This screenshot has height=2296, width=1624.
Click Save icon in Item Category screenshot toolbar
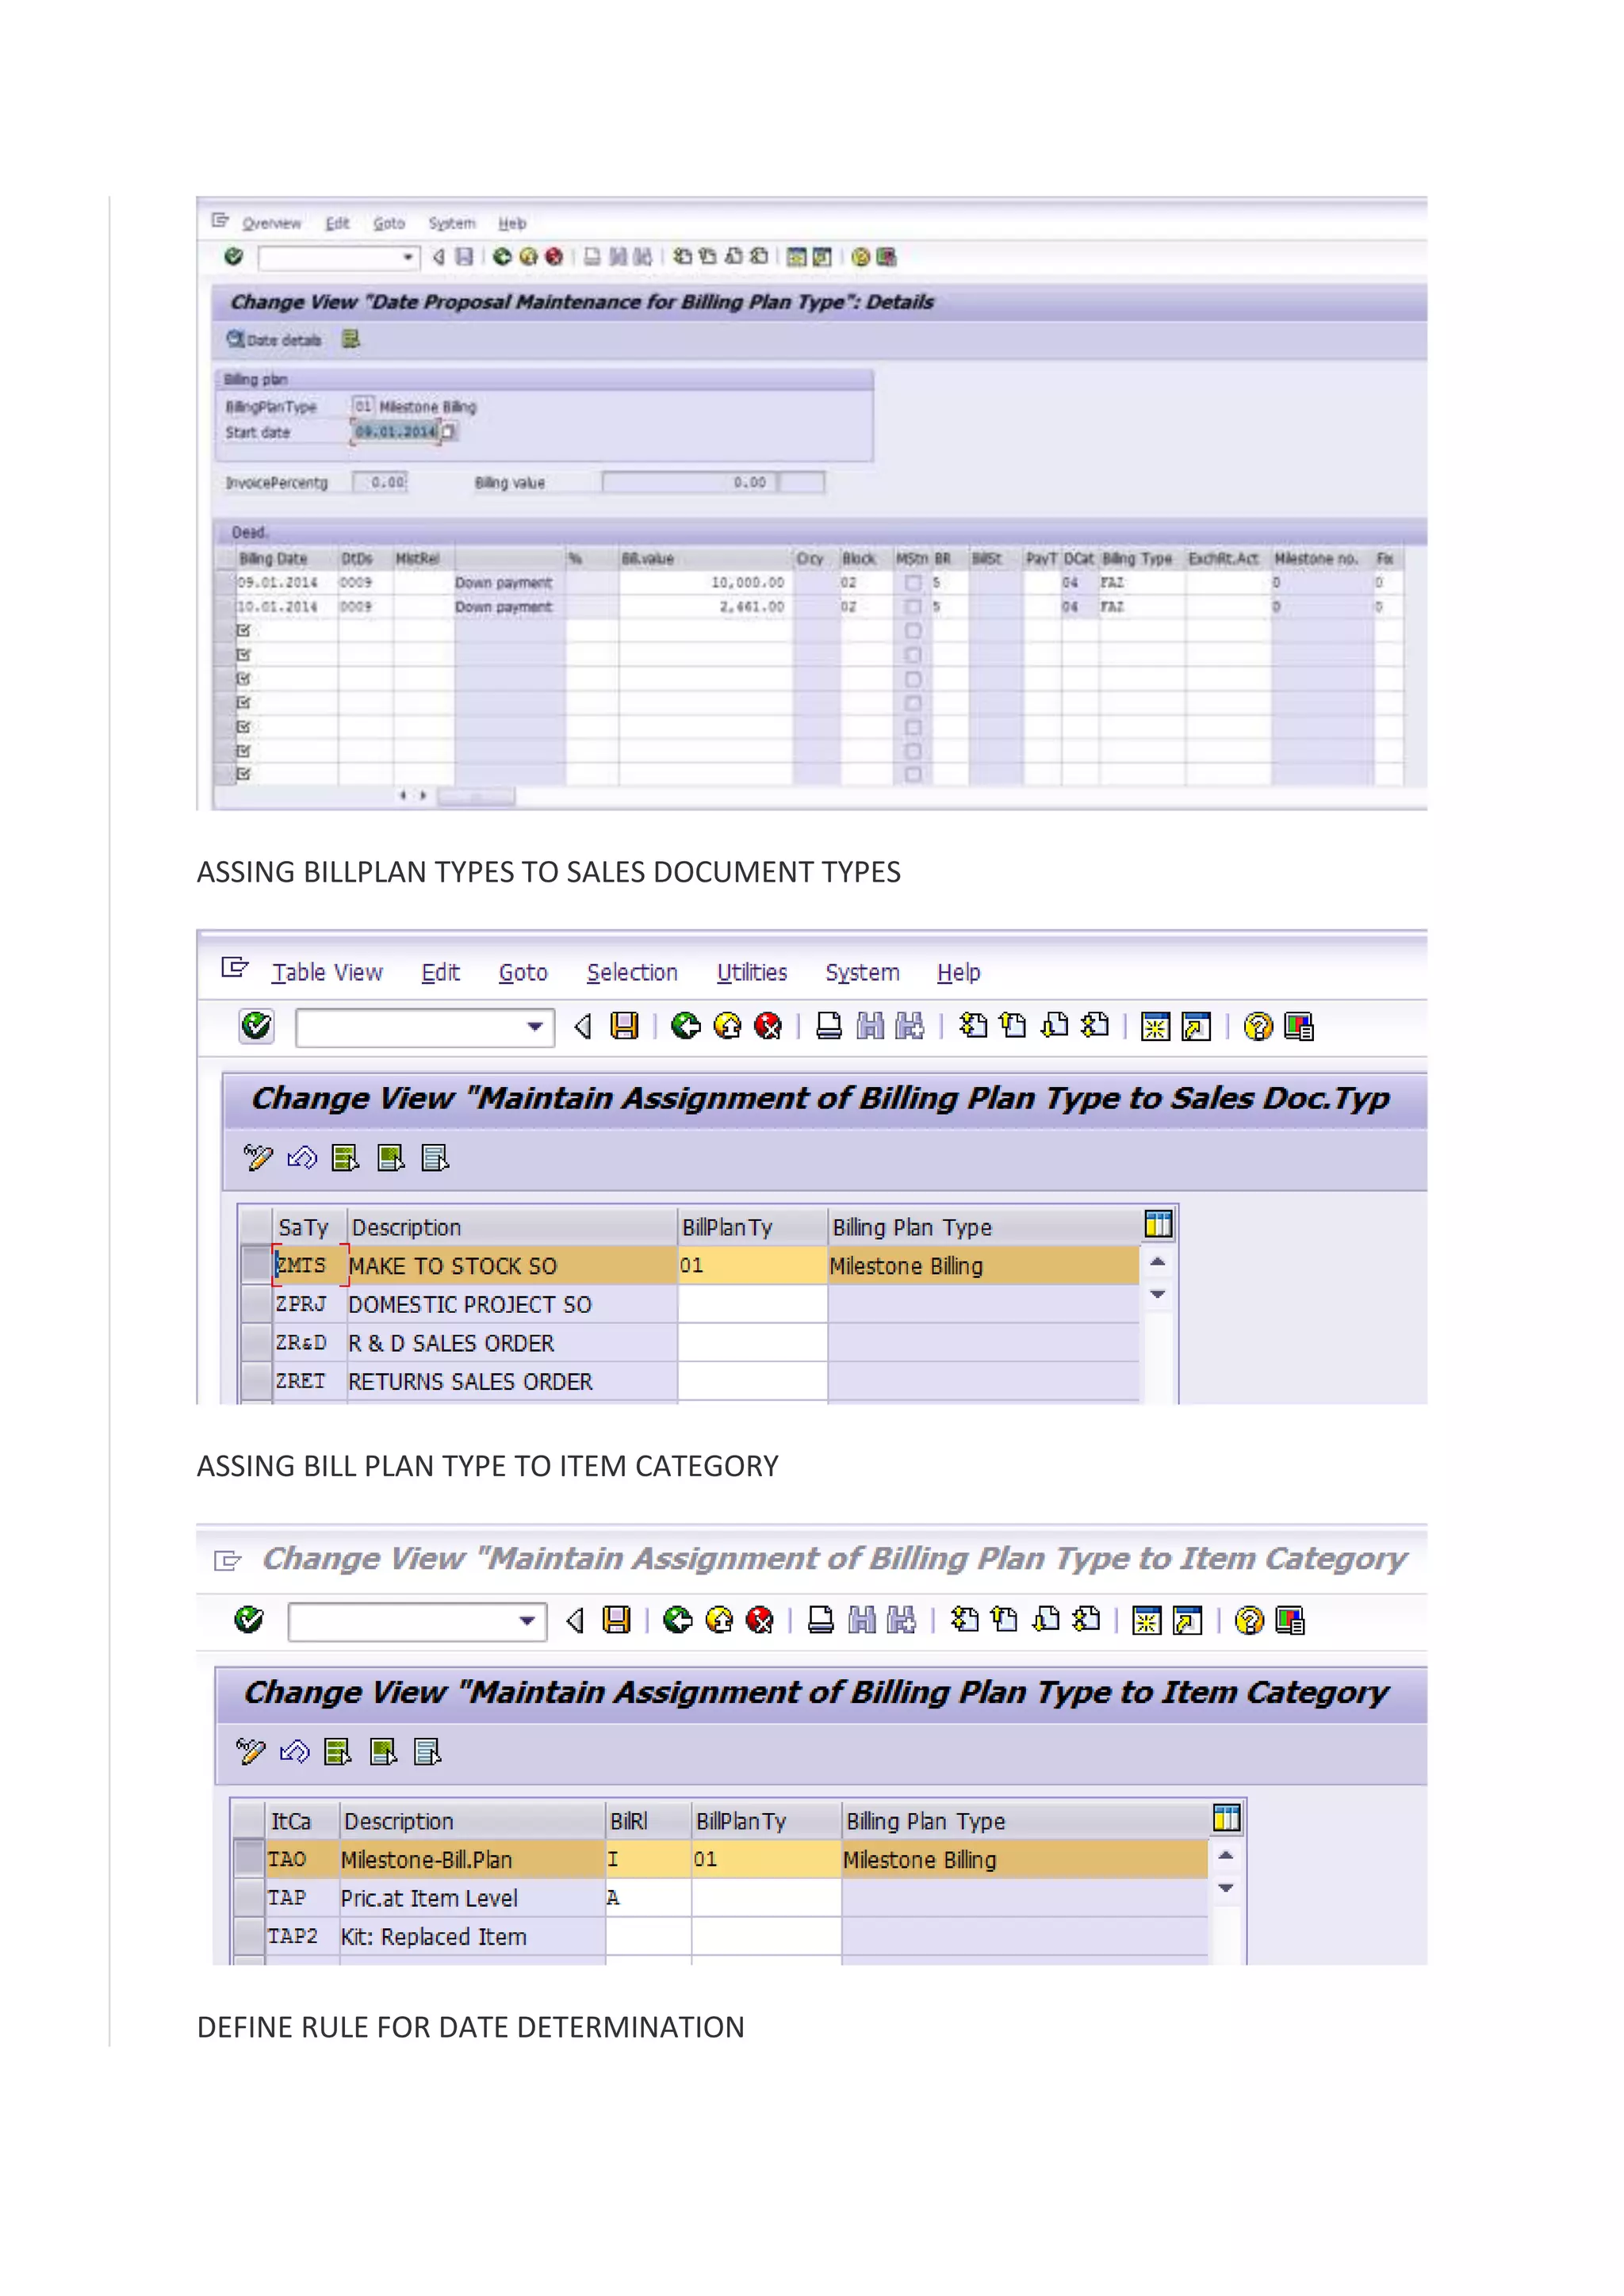tap(617, 1620)
